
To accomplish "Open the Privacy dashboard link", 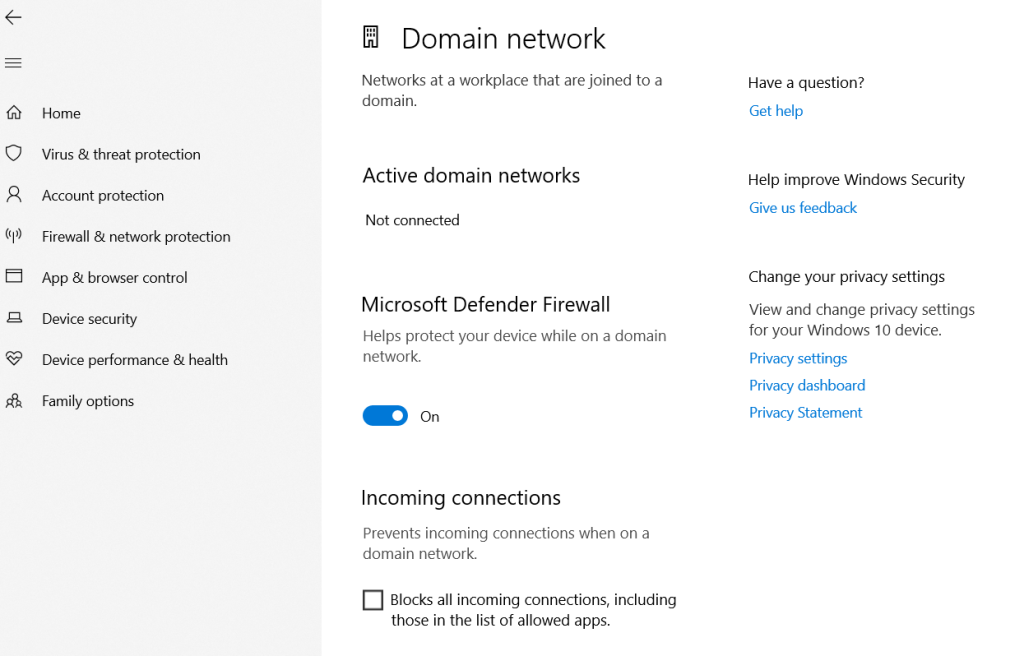I will point(807,385).
